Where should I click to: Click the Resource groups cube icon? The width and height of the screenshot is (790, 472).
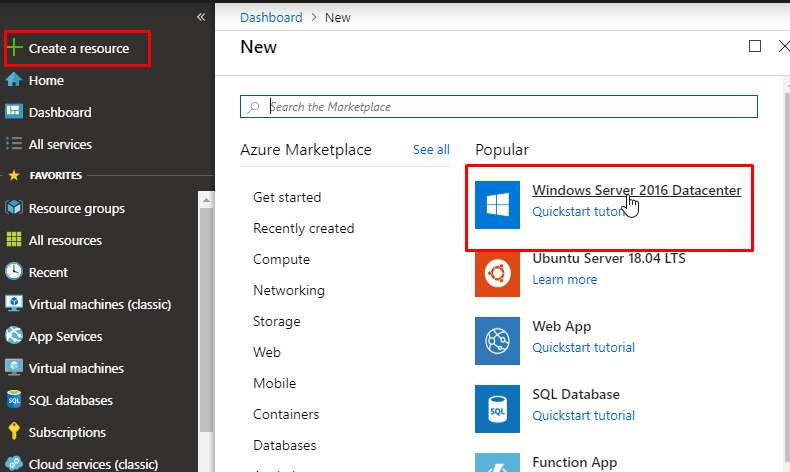(x=14, y=208)
